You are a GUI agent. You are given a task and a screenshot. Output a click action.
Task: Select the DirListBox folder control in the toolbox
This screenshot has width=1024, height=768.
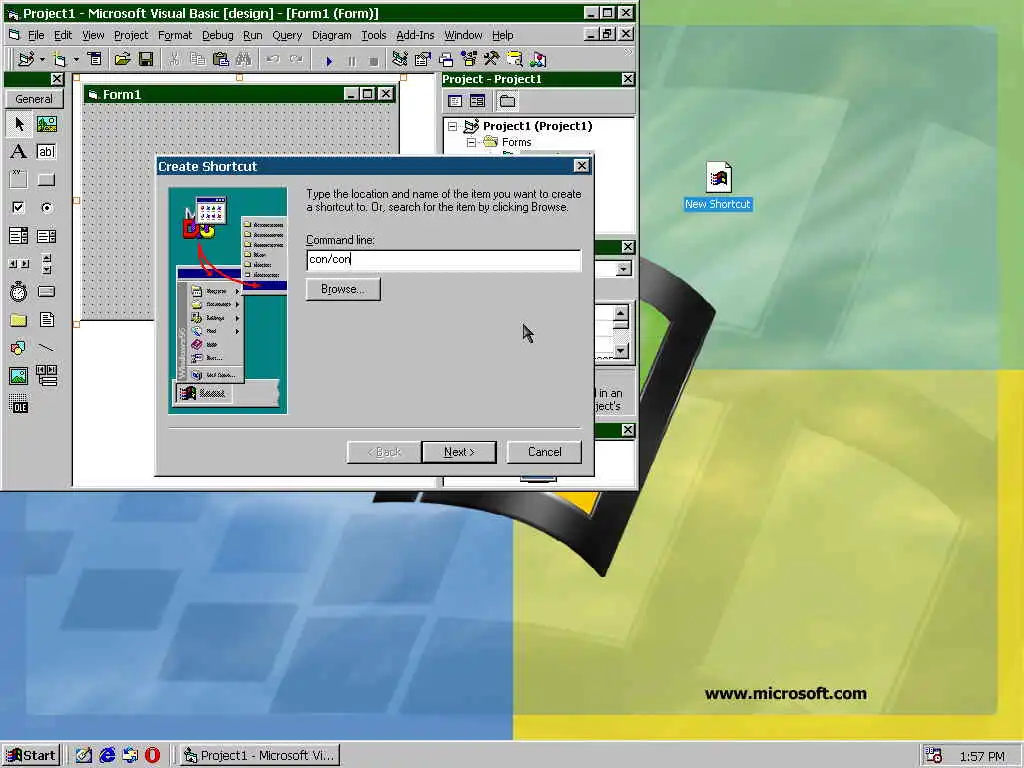(19, 319)
